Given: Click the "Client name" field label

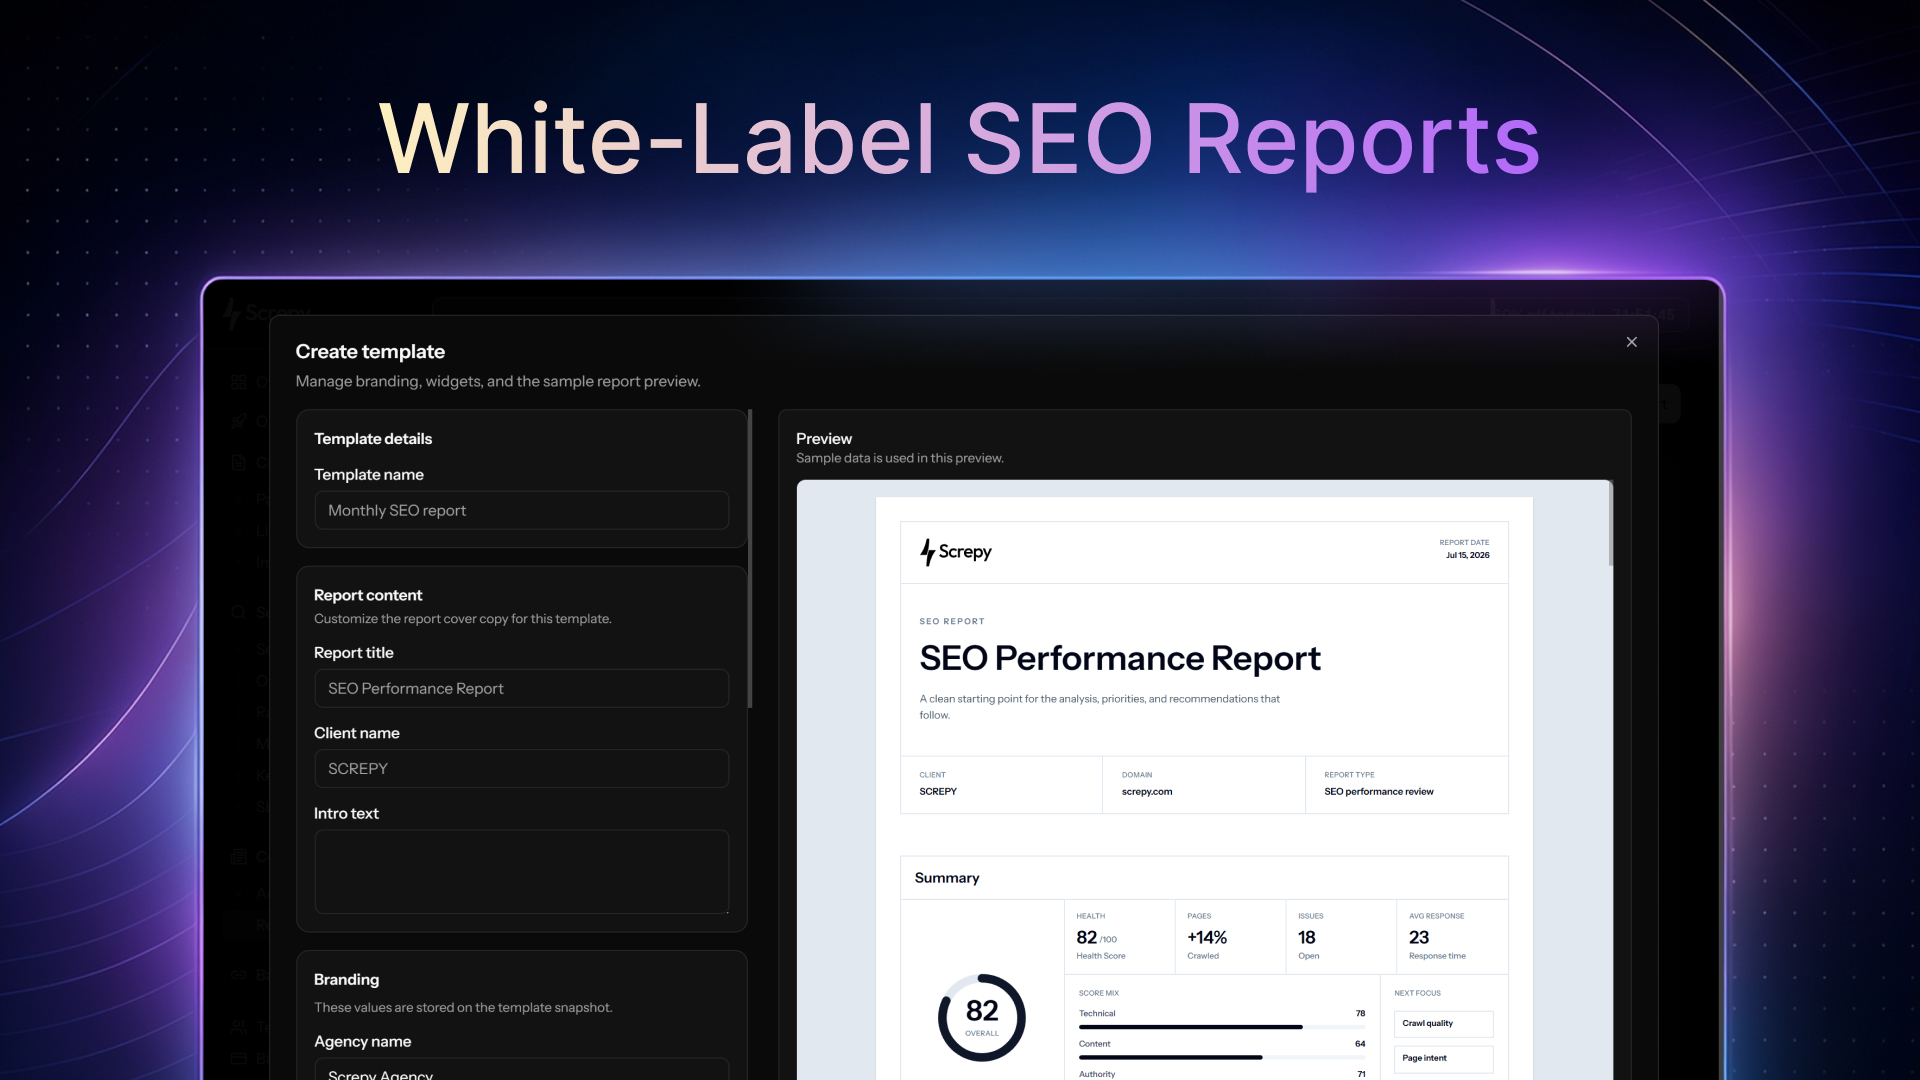Looking at the screenshot, I should [x=357, y=733].
